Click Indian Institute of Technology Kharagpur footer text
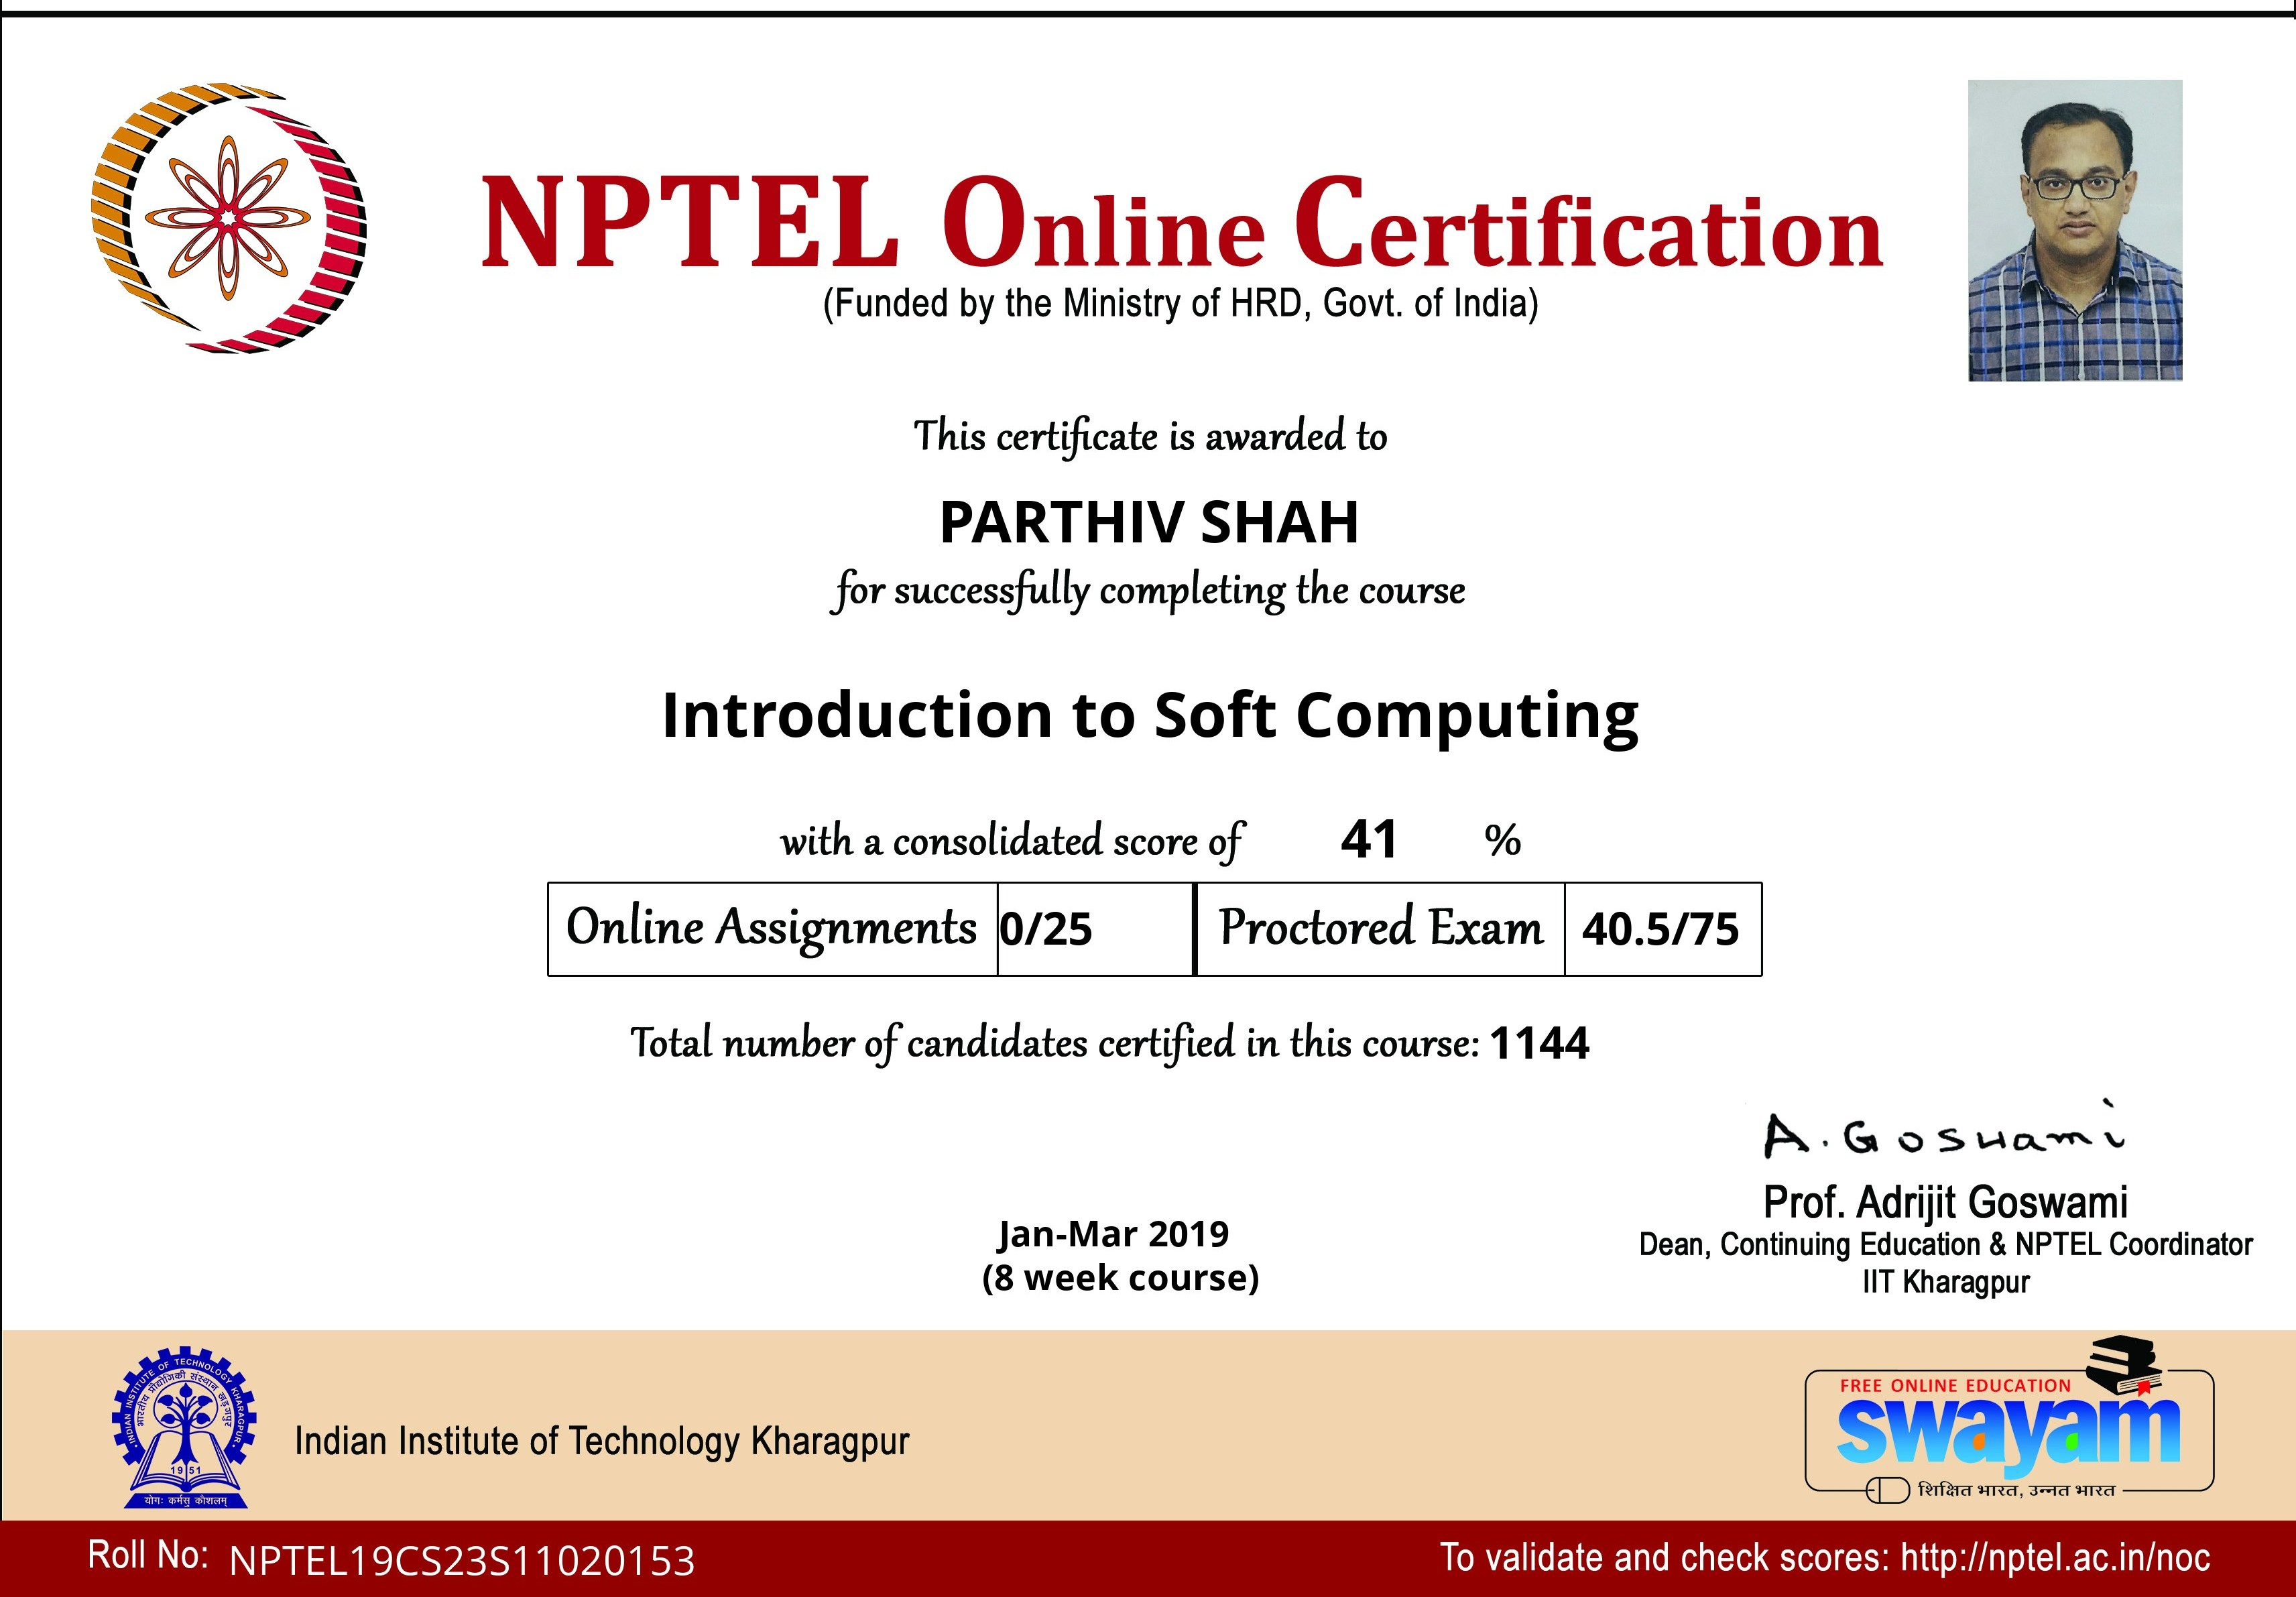 pyautogui.click(x=602, y=1441)
